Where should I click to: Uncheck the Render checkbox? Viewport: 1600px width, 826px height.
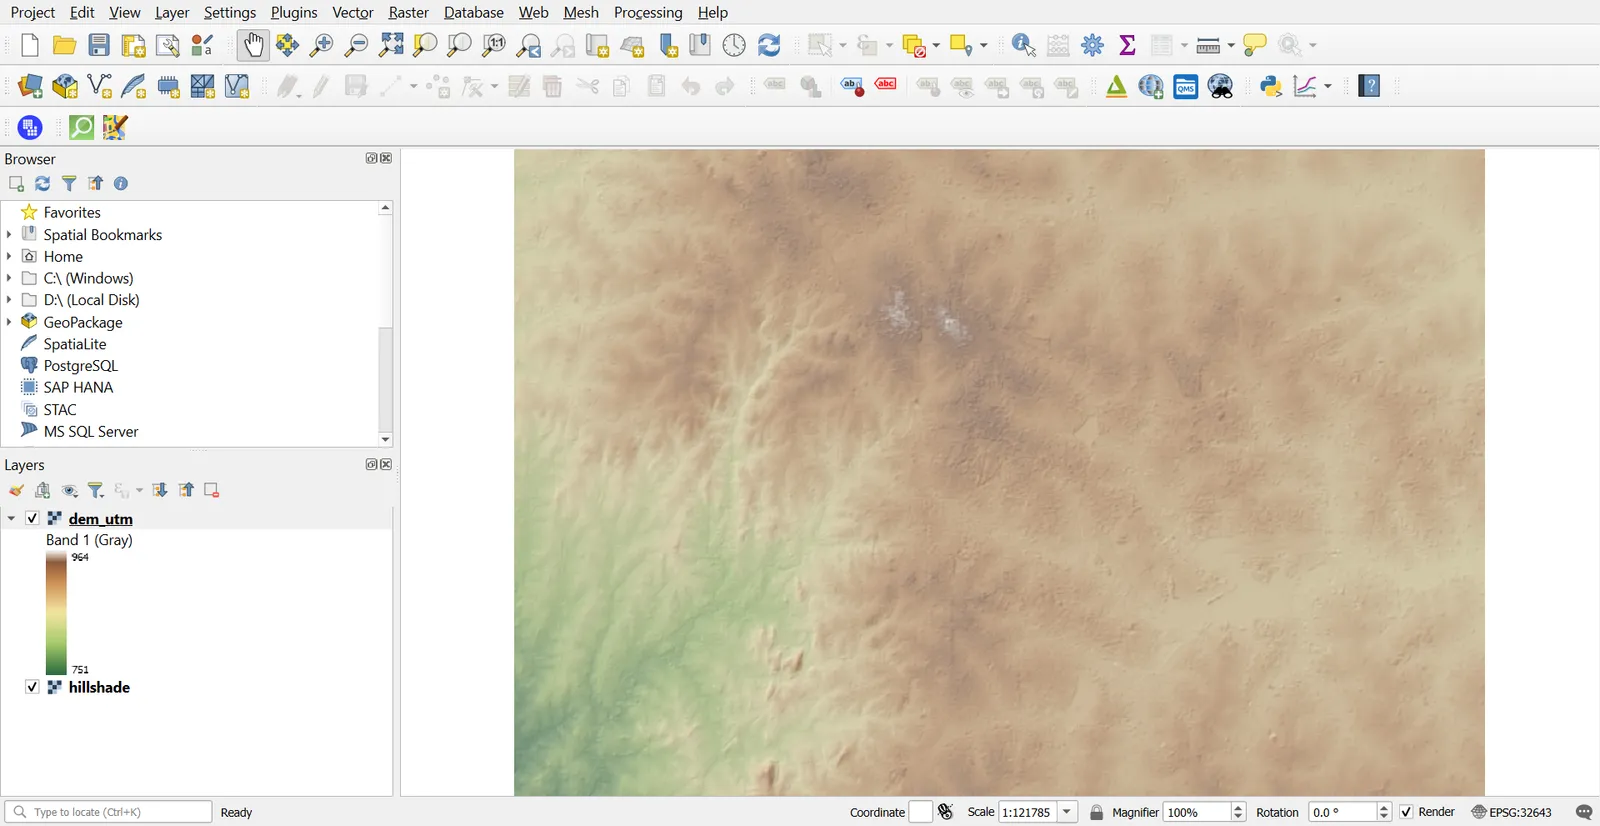1406,812
